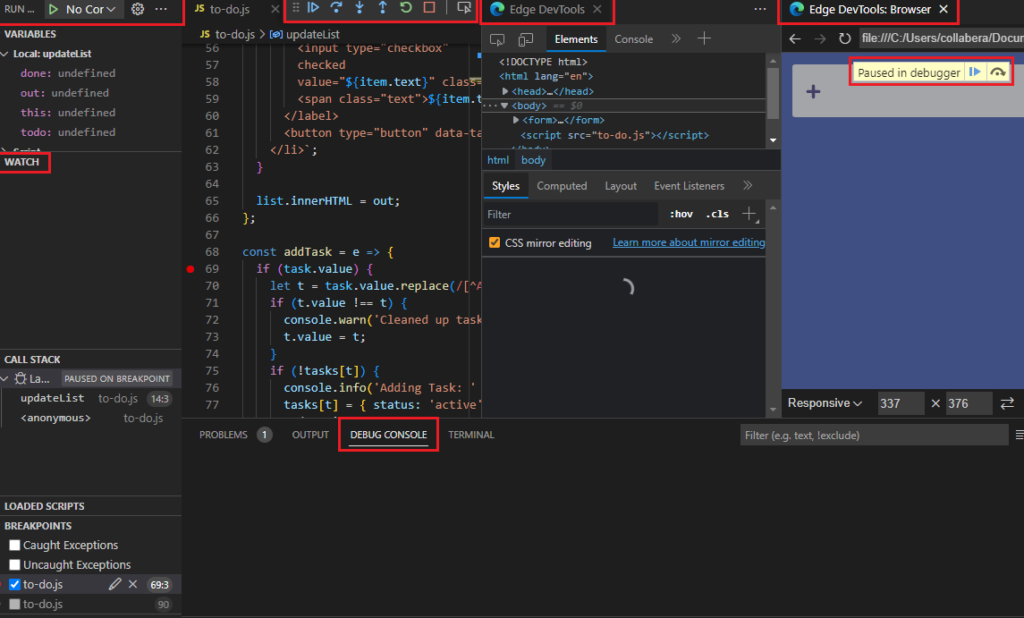Resume script from Paused in debugger overlay
The image size is (1024, 618).
point(974,72)
